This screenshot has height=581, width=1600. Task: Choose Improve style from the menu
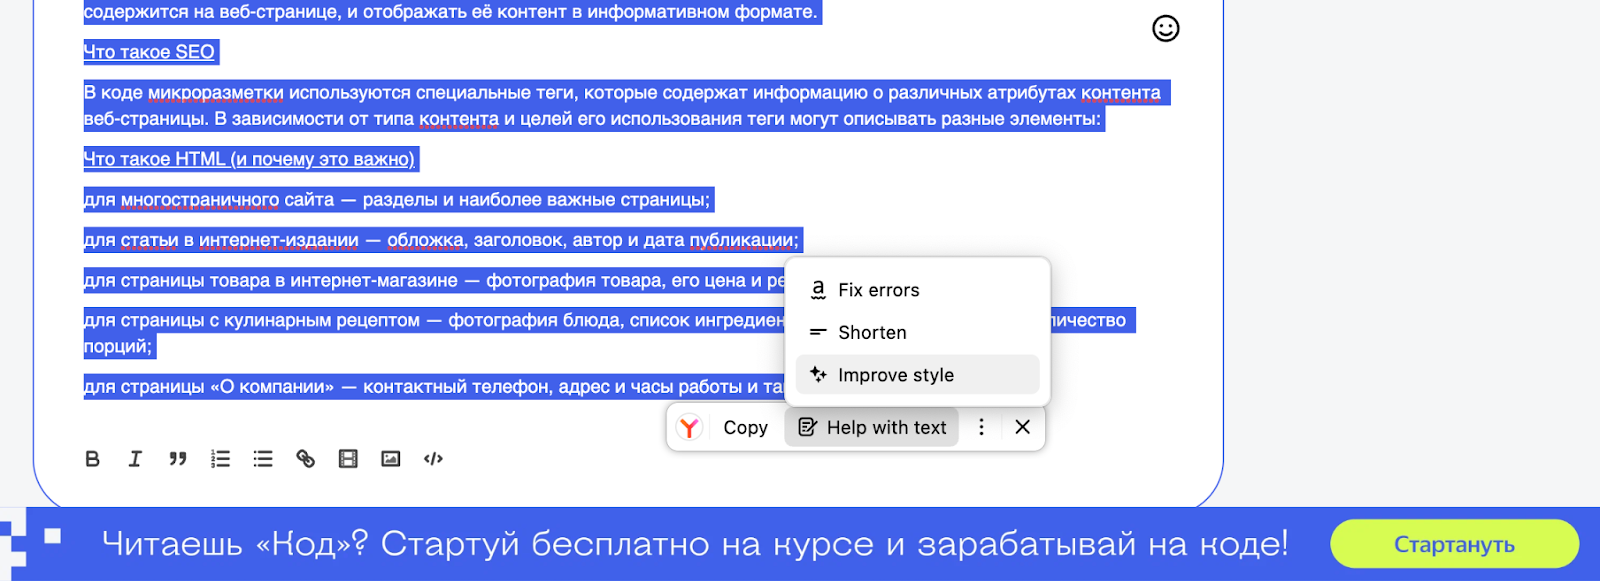918,375
